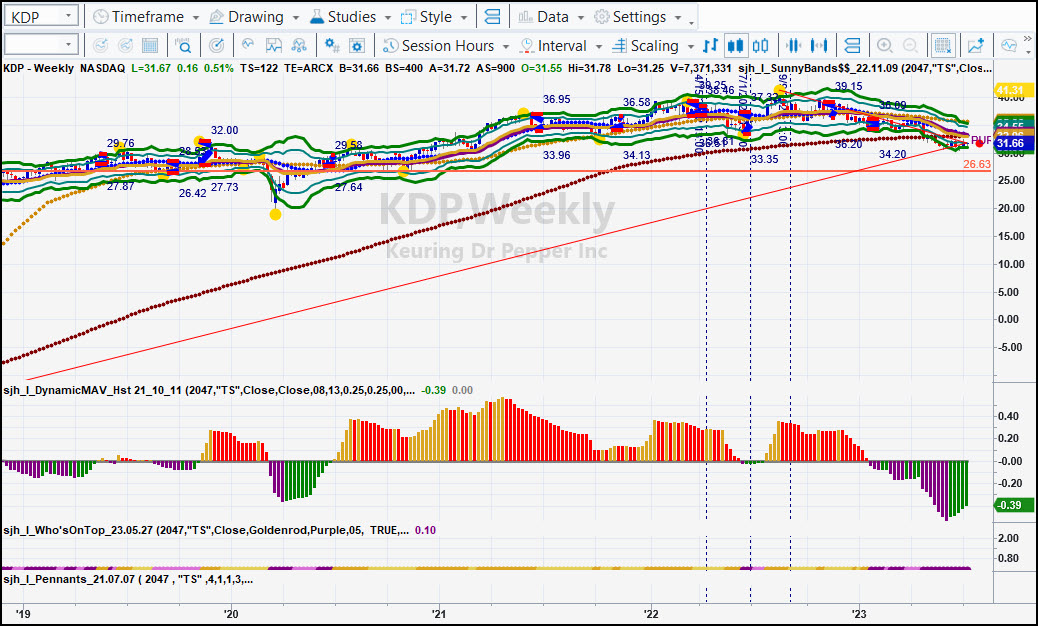Click the 'KDP - Weekly NASDAQ' header text
Screen dimensions: 1038x626
pos(64,68)
